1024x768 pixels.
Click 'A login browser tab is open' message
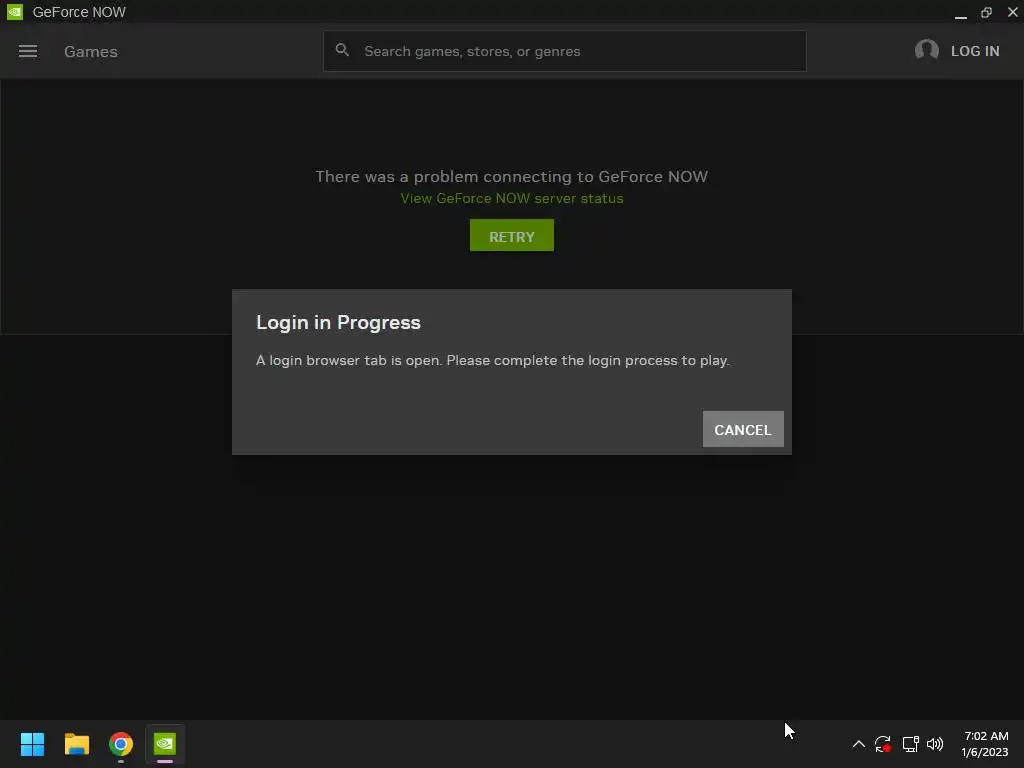493,360
